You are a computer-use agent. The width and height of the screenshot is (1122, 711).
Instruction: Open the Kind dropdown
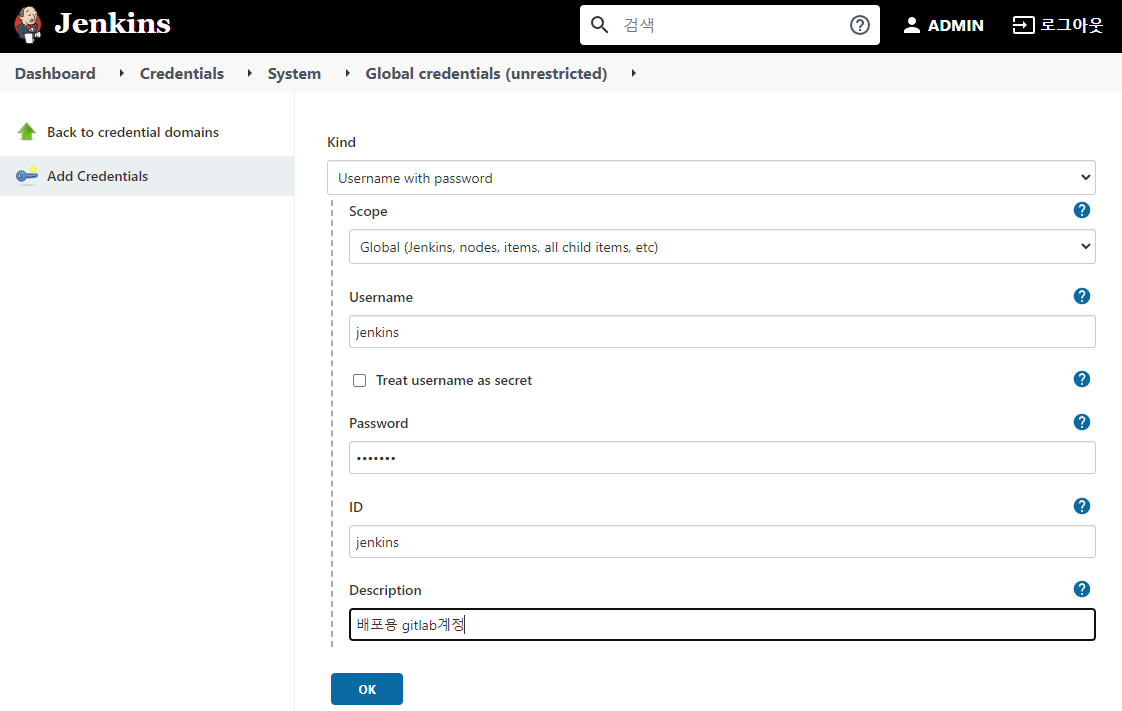[711, 177]
